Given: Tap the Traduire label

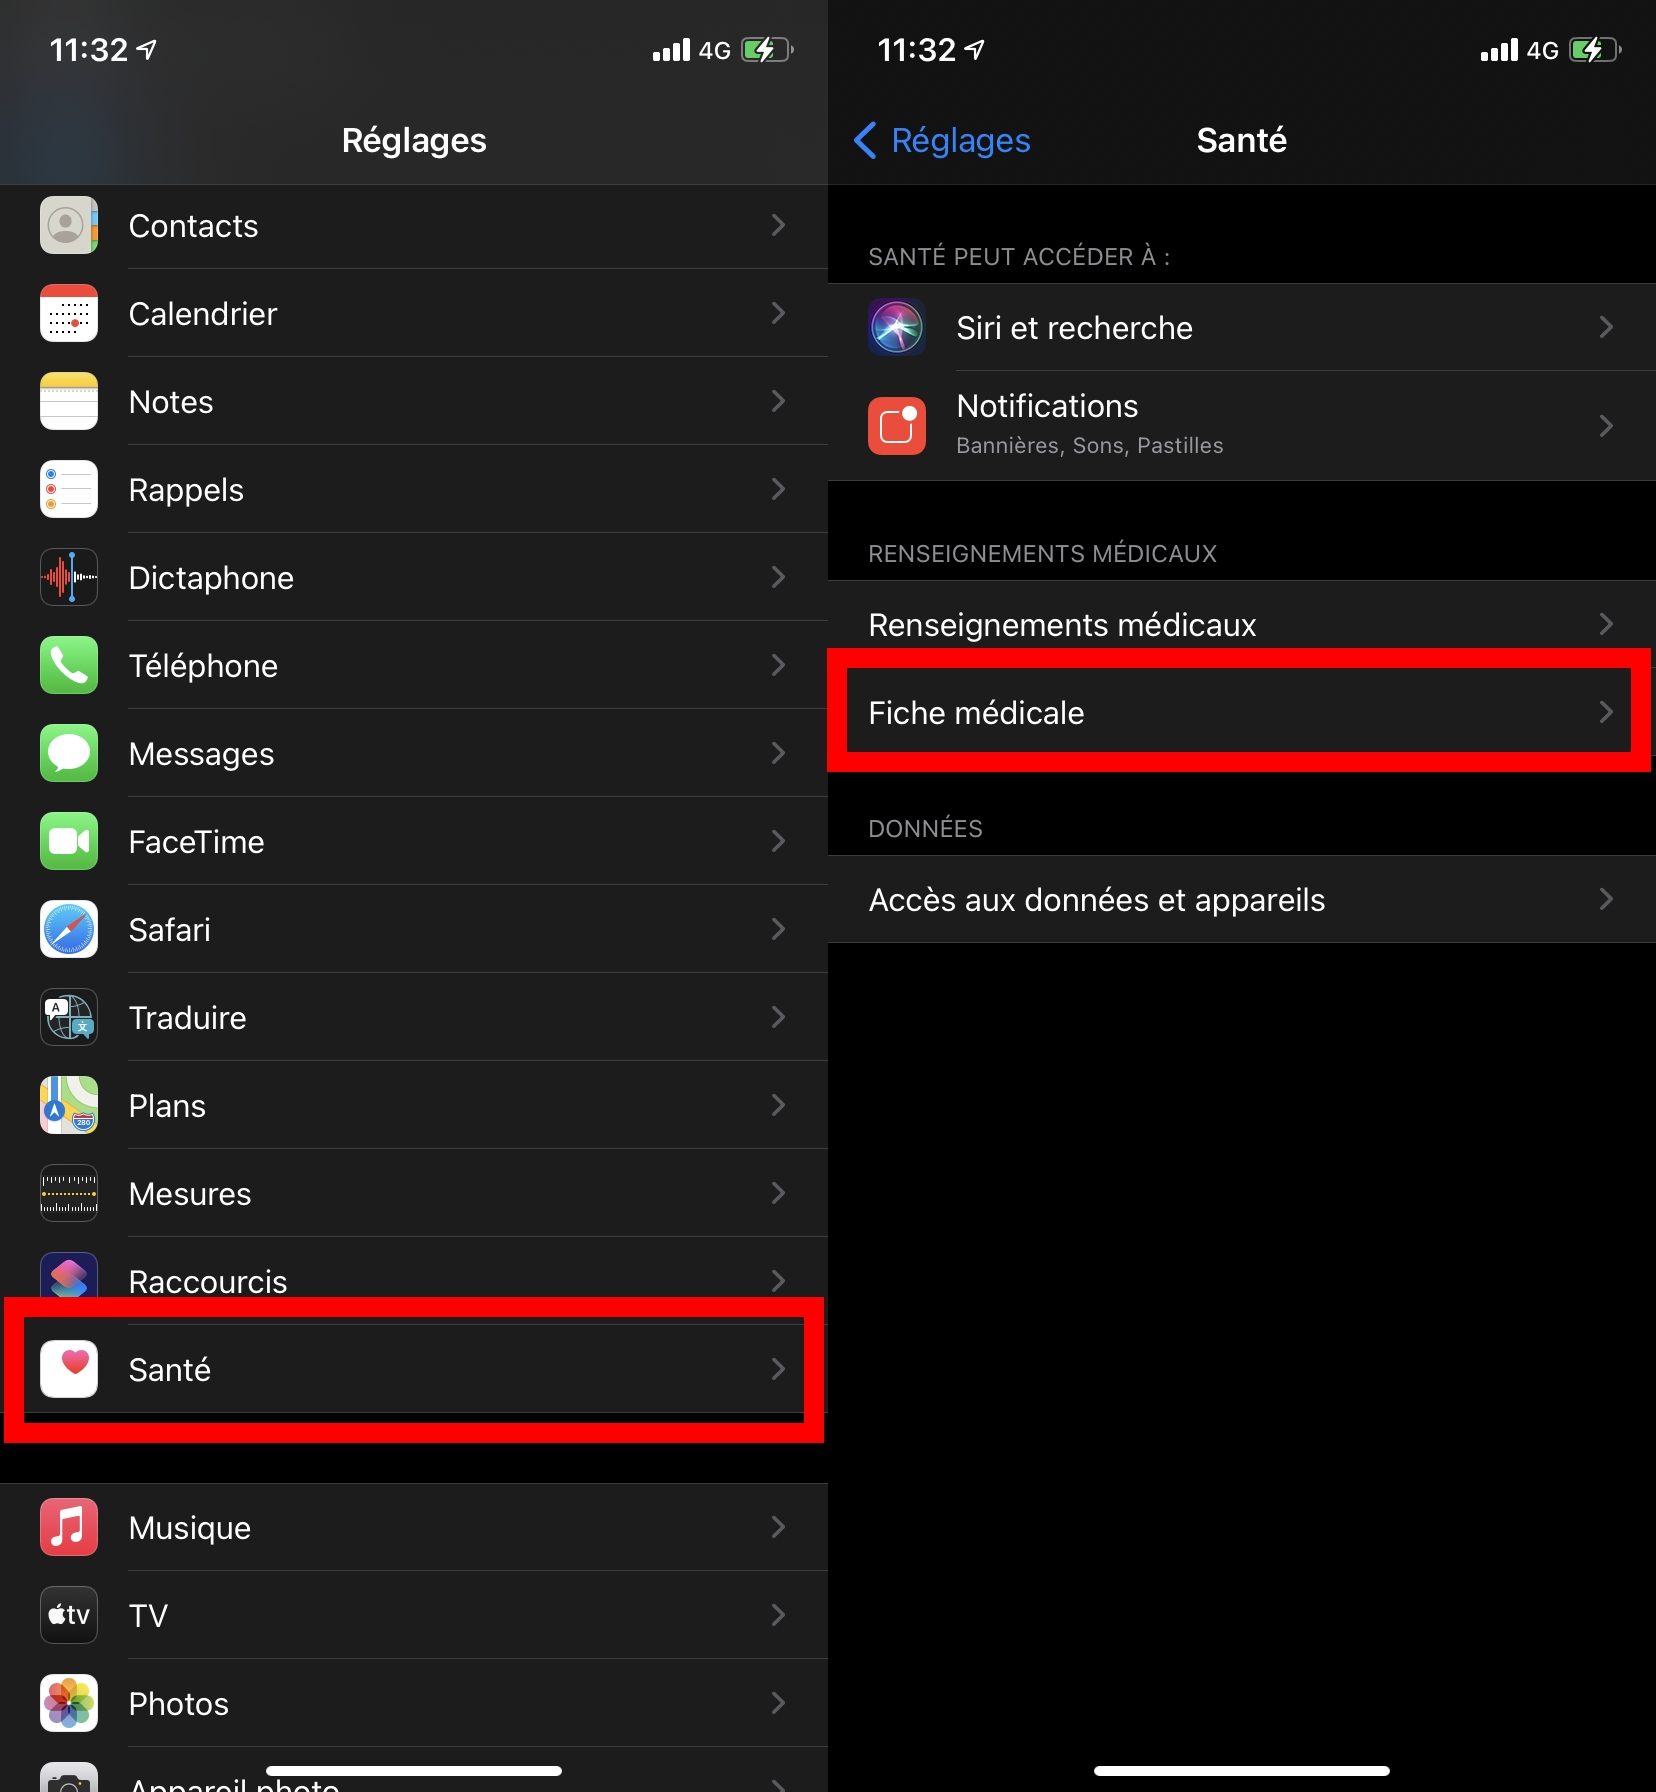Looking at the screenshot, I should tap(188, 1018).
